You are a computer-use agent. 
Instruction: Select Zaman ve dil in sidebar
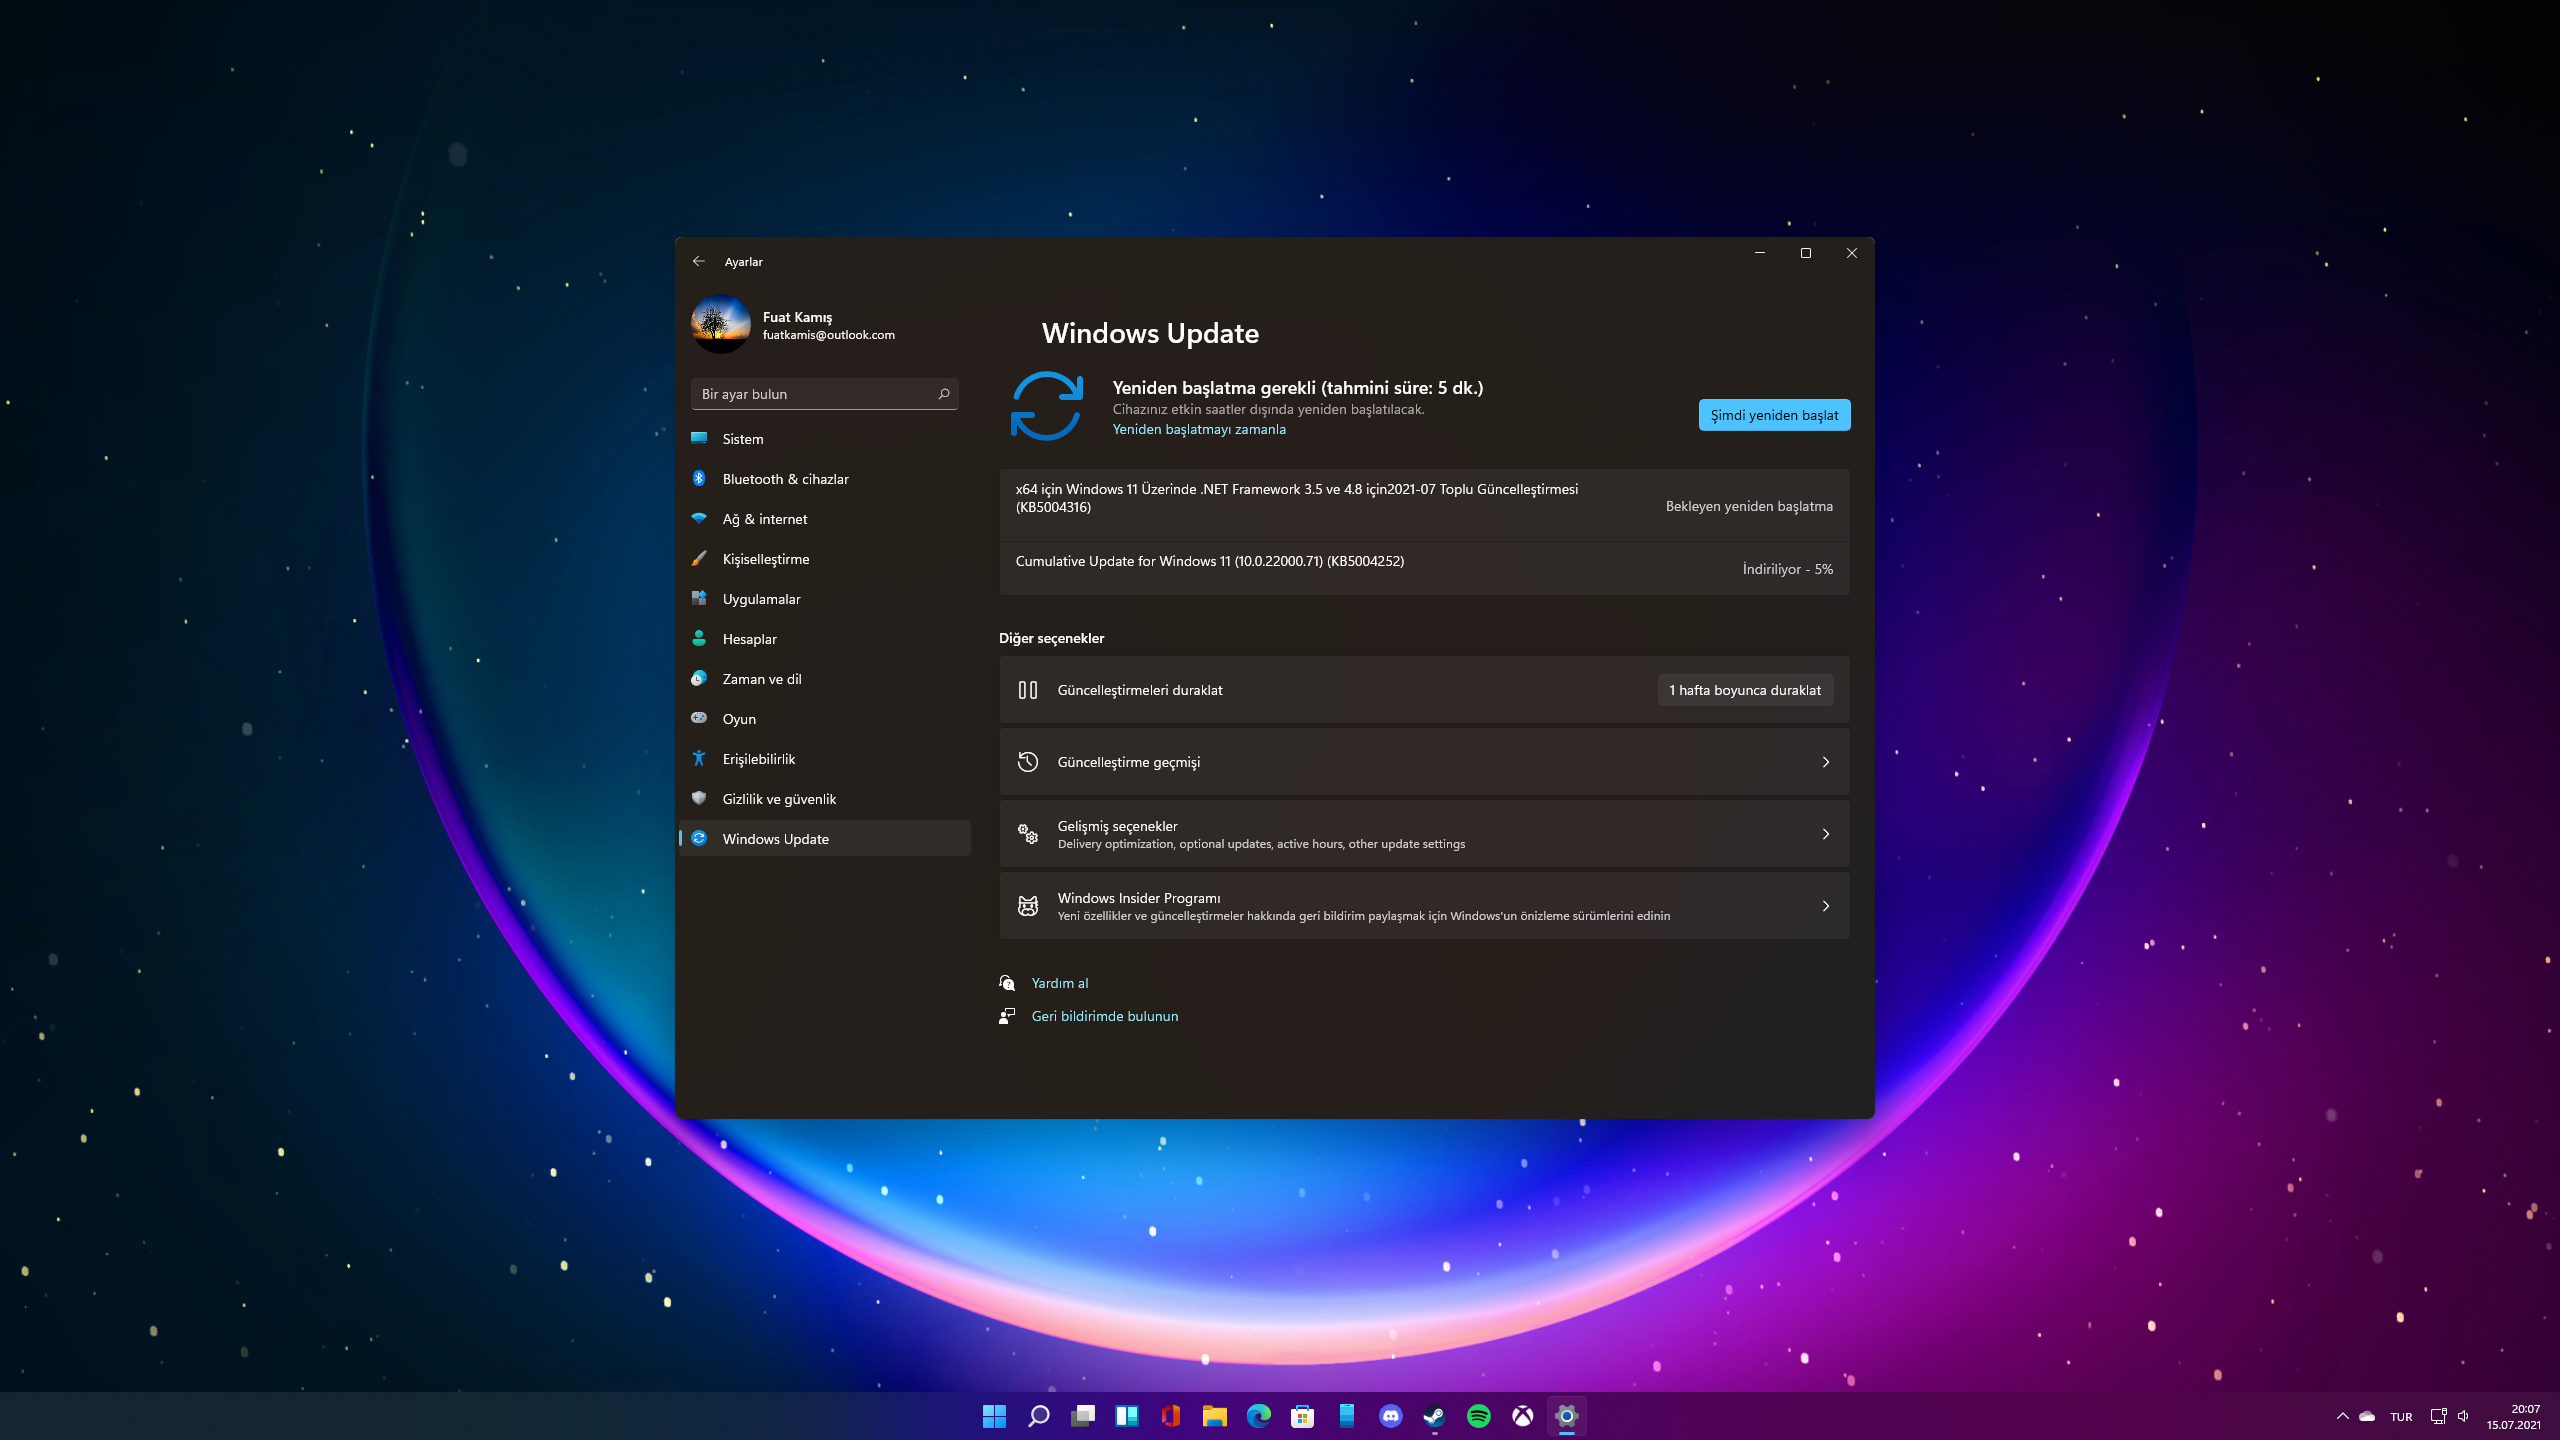[x=824, y=679]
